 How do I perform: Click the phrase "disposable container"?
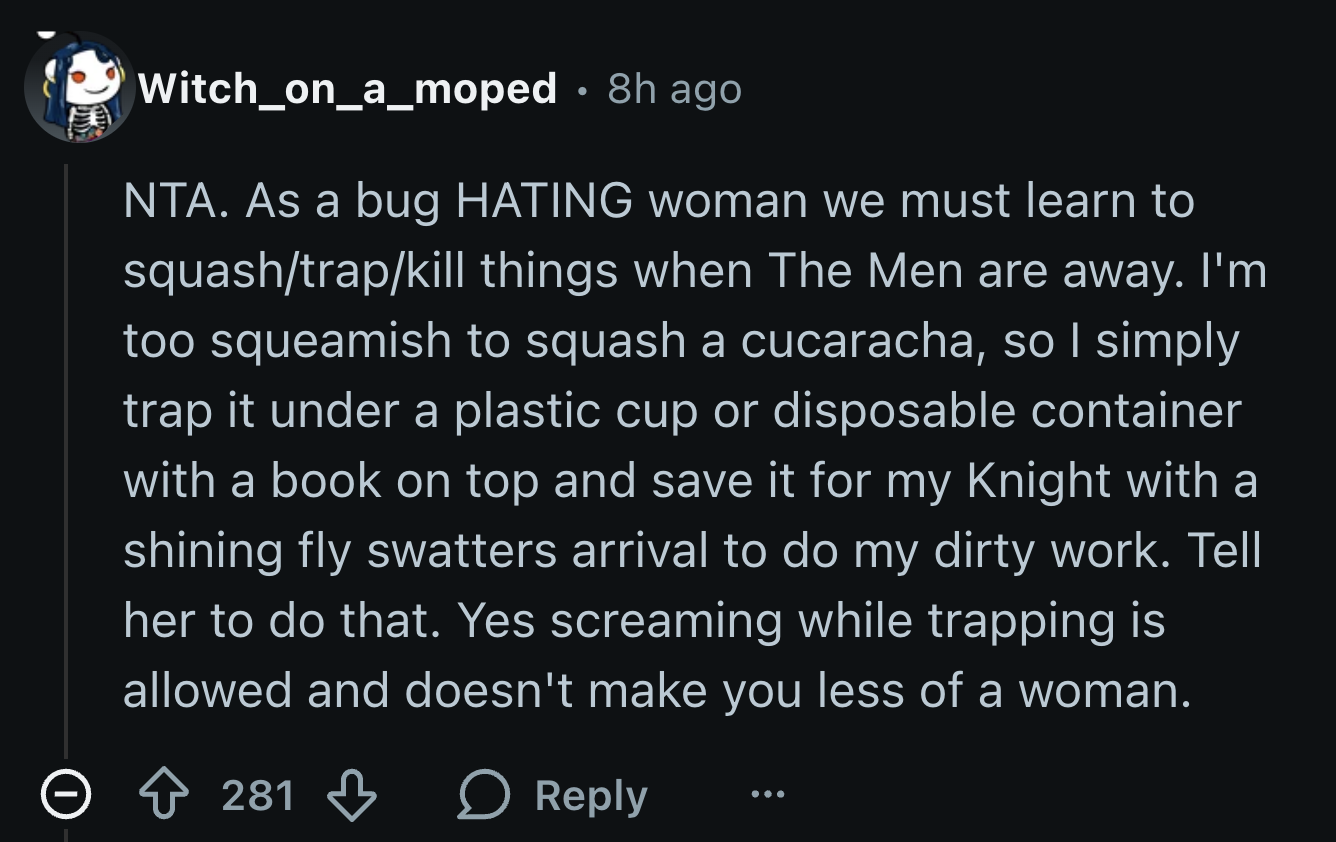1006,411
